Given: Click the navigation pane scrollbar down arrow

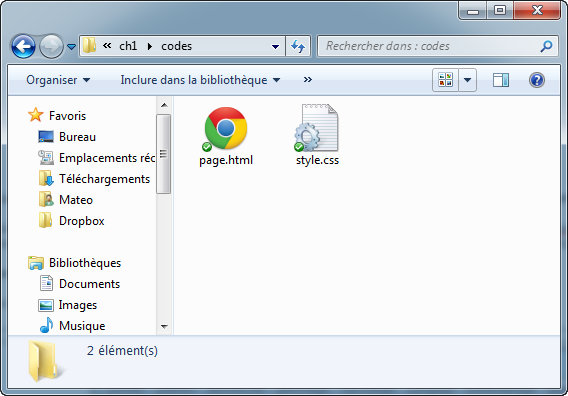Looking at the screenshot, I should point(164,326).
